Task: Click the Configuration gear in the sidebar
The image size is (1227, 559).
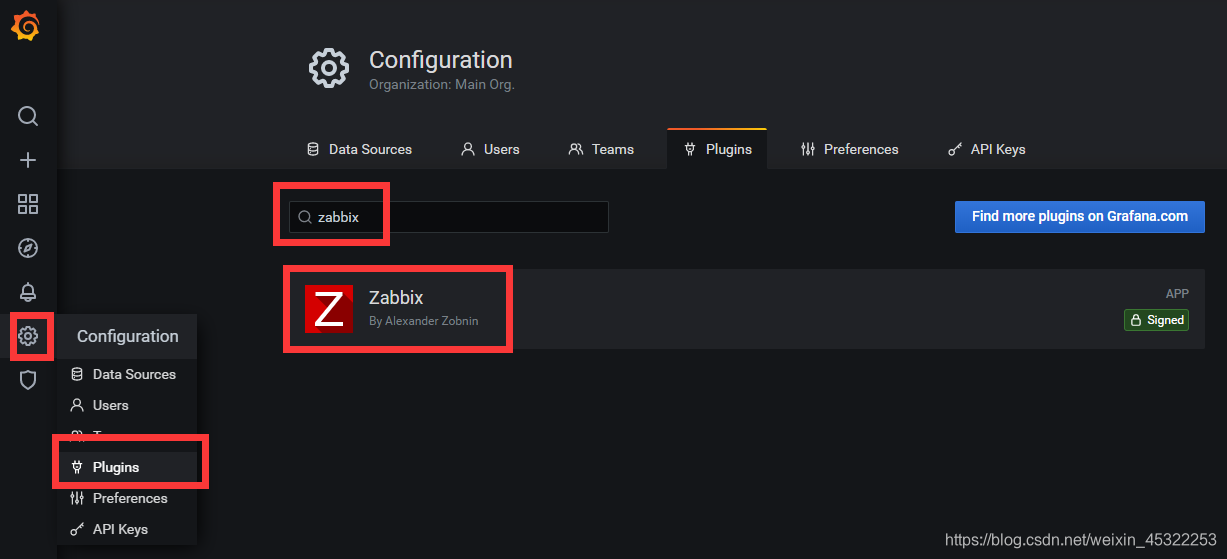Action: (x=28, y=336)
